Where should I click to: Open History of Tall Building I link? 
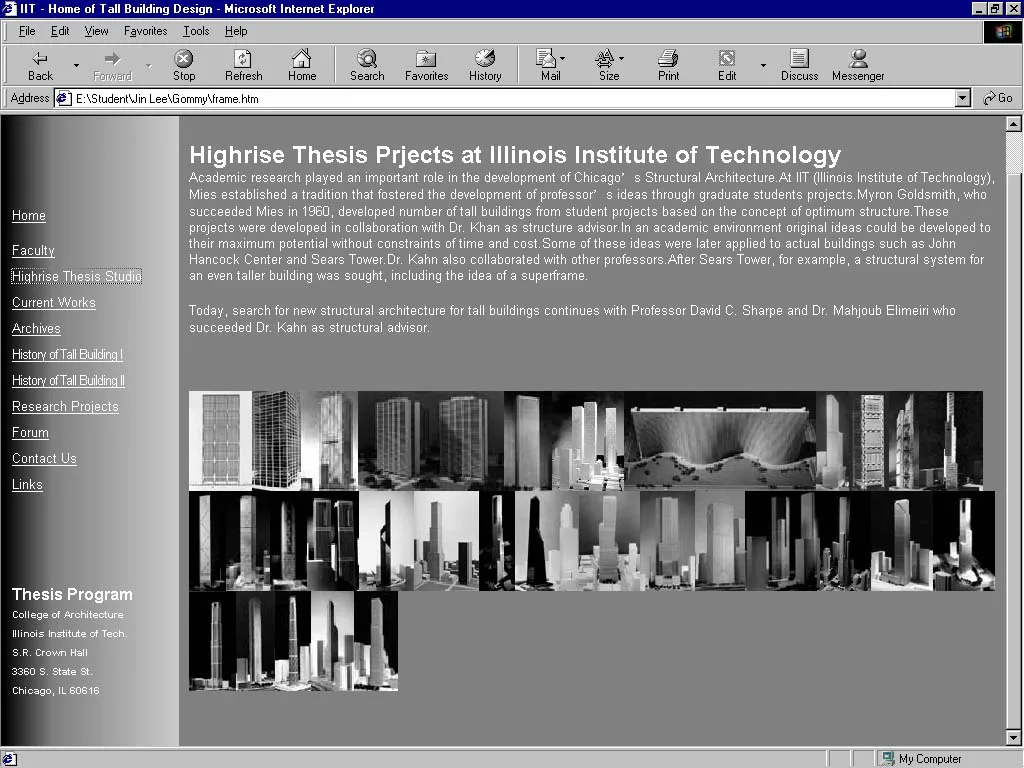point(67,355)
